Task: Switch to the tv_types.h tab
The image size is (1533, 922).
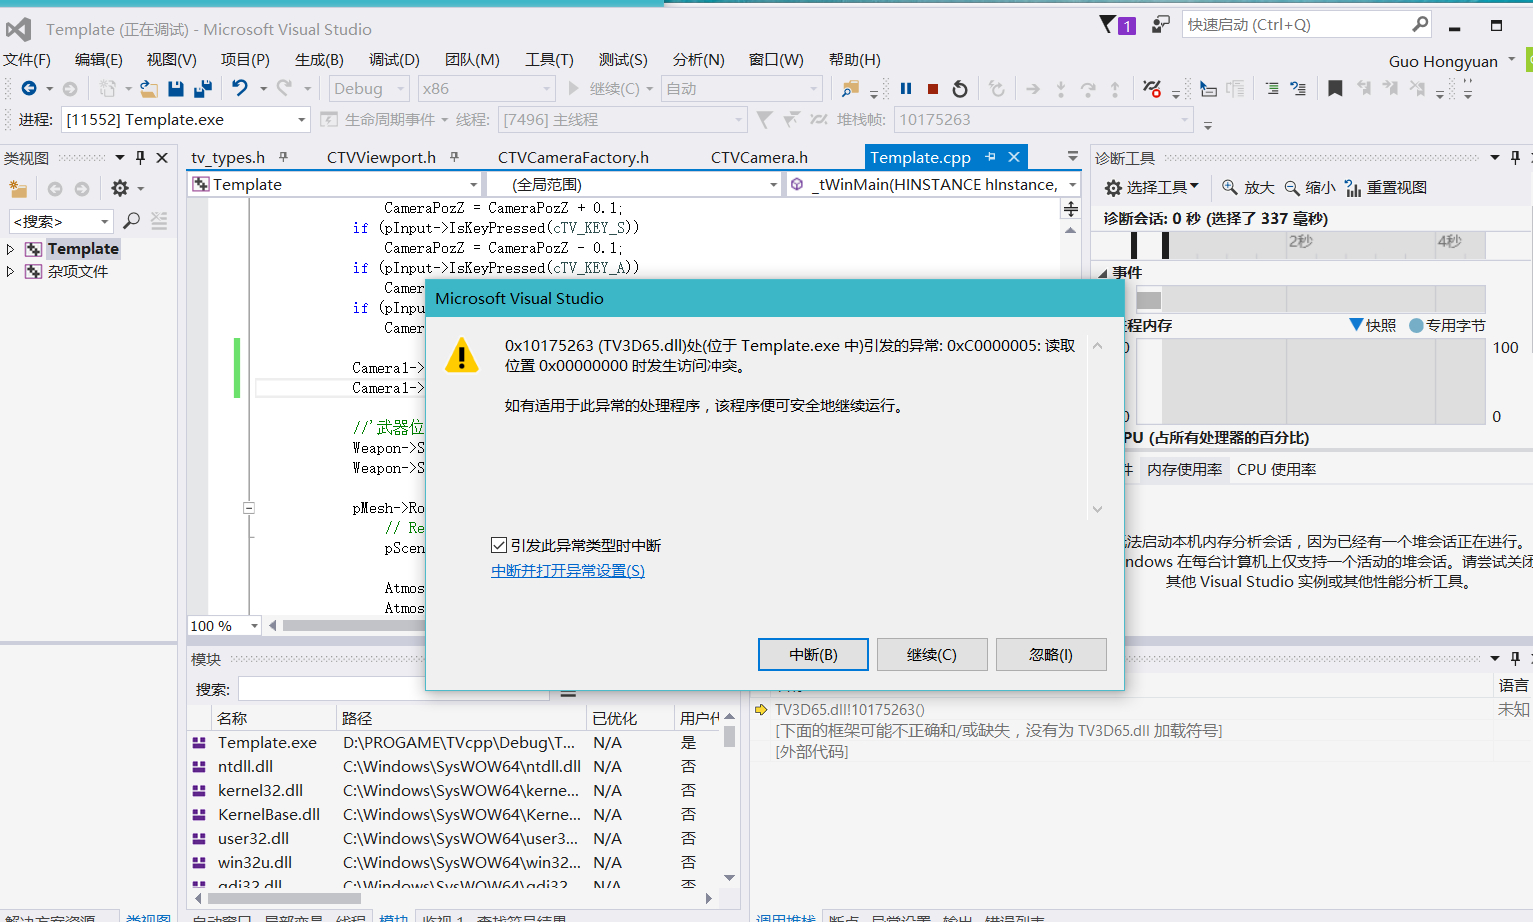Action: click(x=228, y=158)
